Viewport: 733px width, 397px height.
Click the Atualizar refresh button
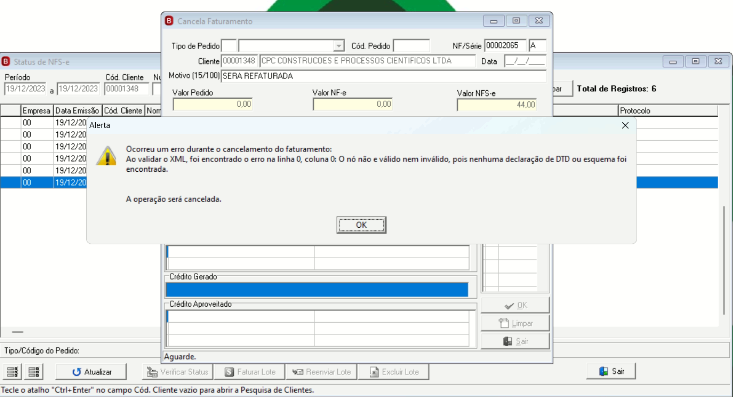click(x=91, y=372)
